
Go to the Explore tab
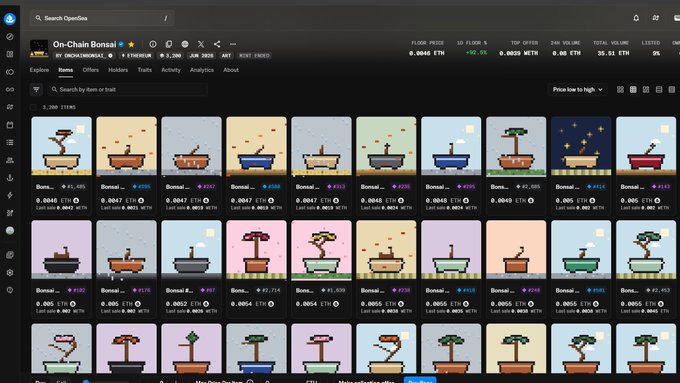pyautogui.click(x=39, y=70)
